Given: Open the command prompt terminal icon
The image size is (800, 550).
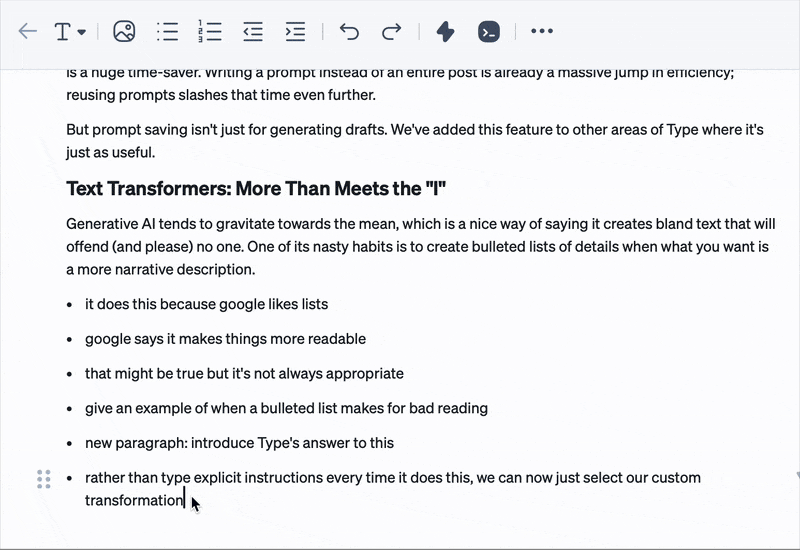Looking at the screenshot, I should (489, 31).
